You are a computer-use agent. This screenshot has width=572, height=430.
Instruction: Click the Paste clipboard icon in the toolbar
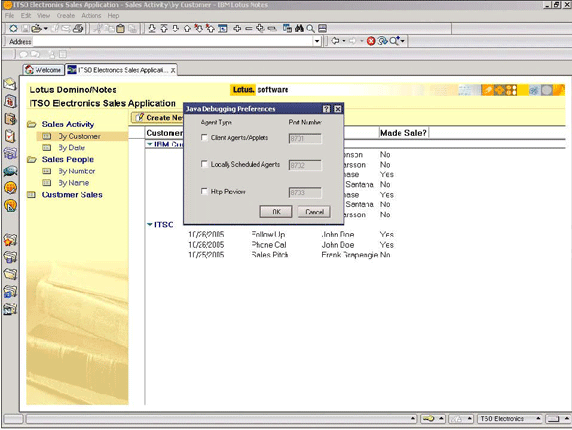120,28
